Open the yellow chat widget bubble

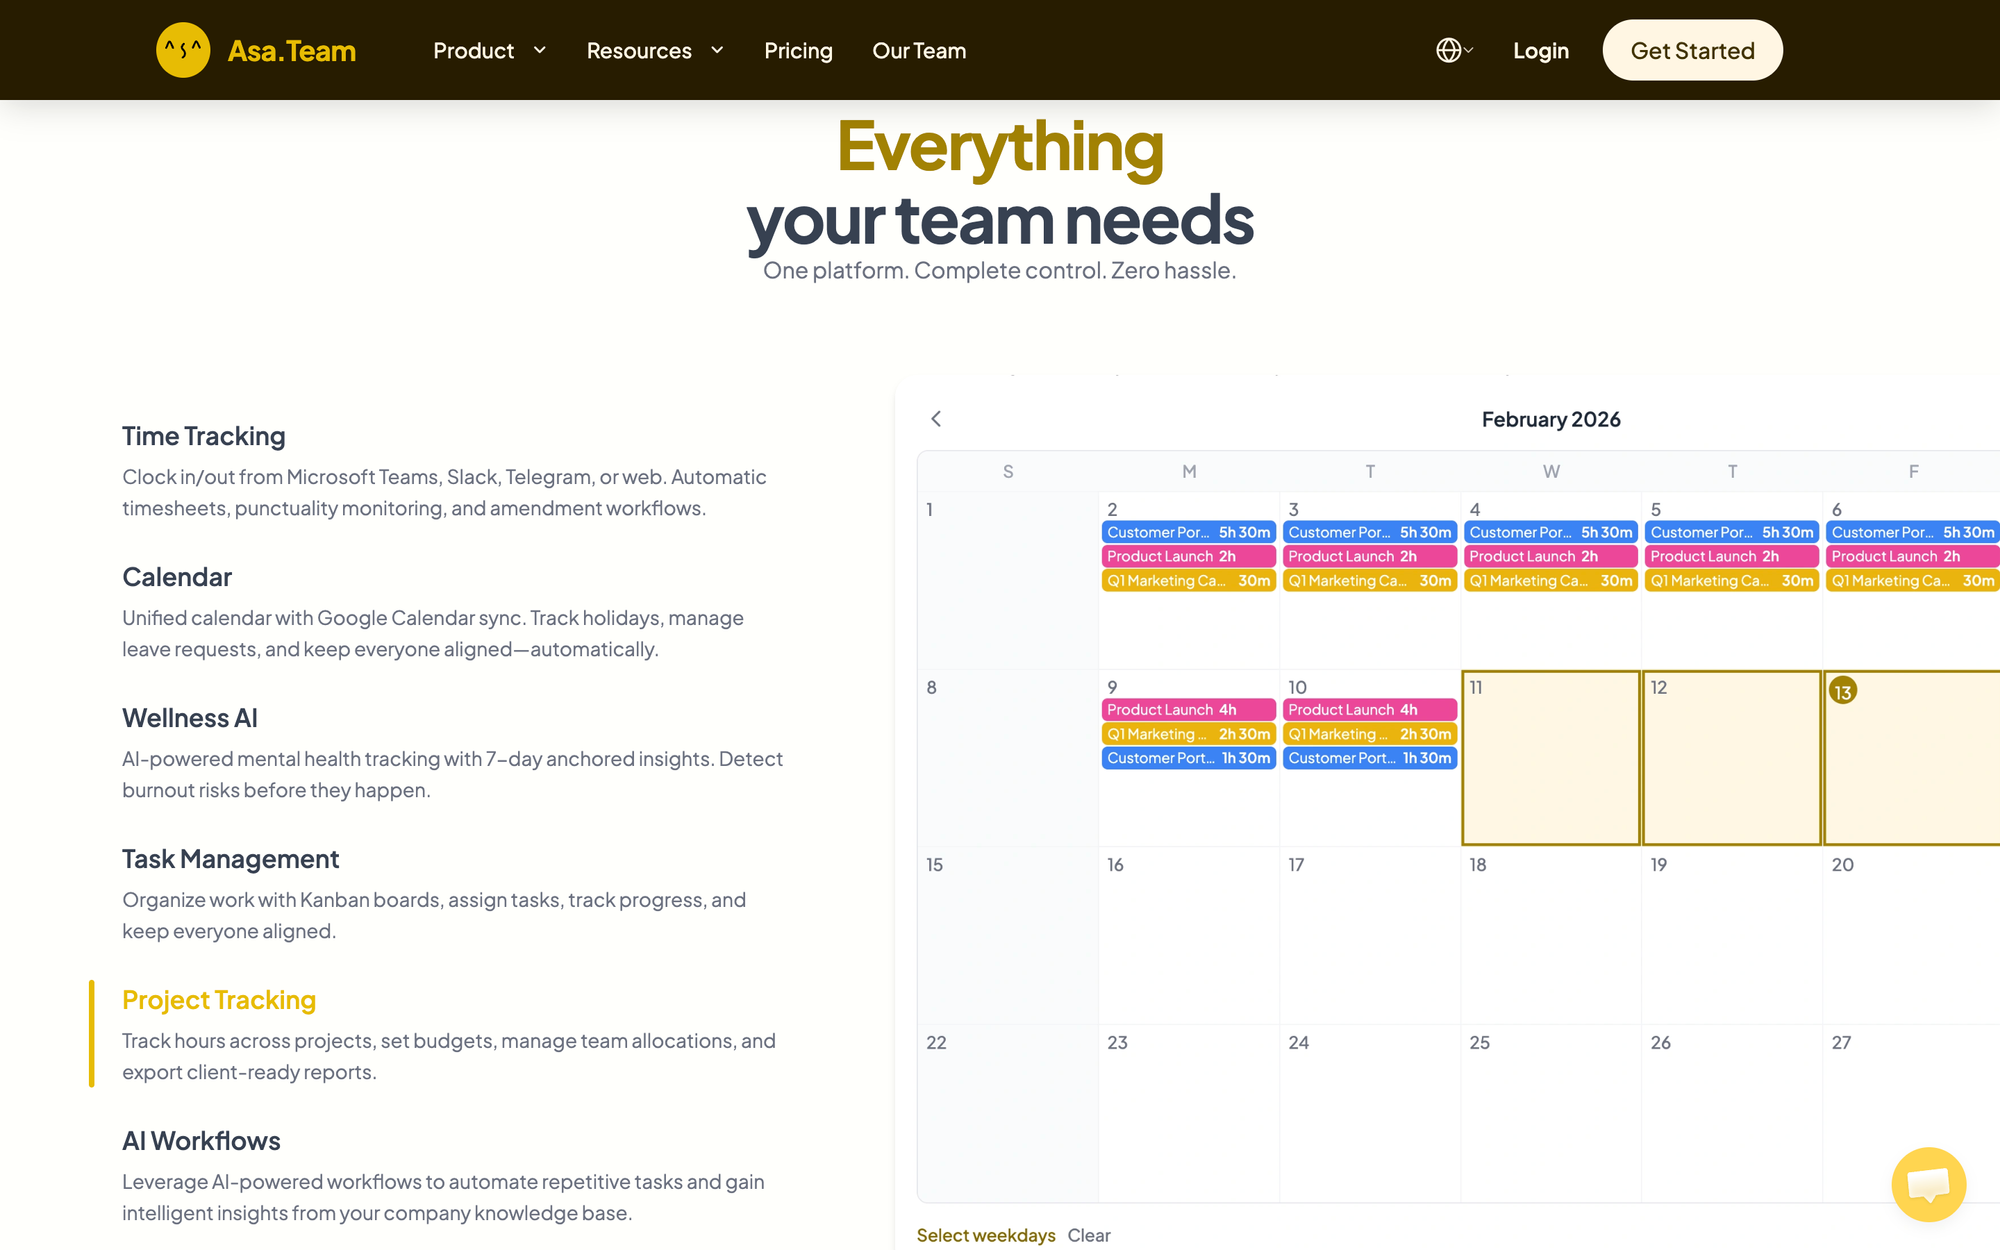(x=1928, y=1184)
